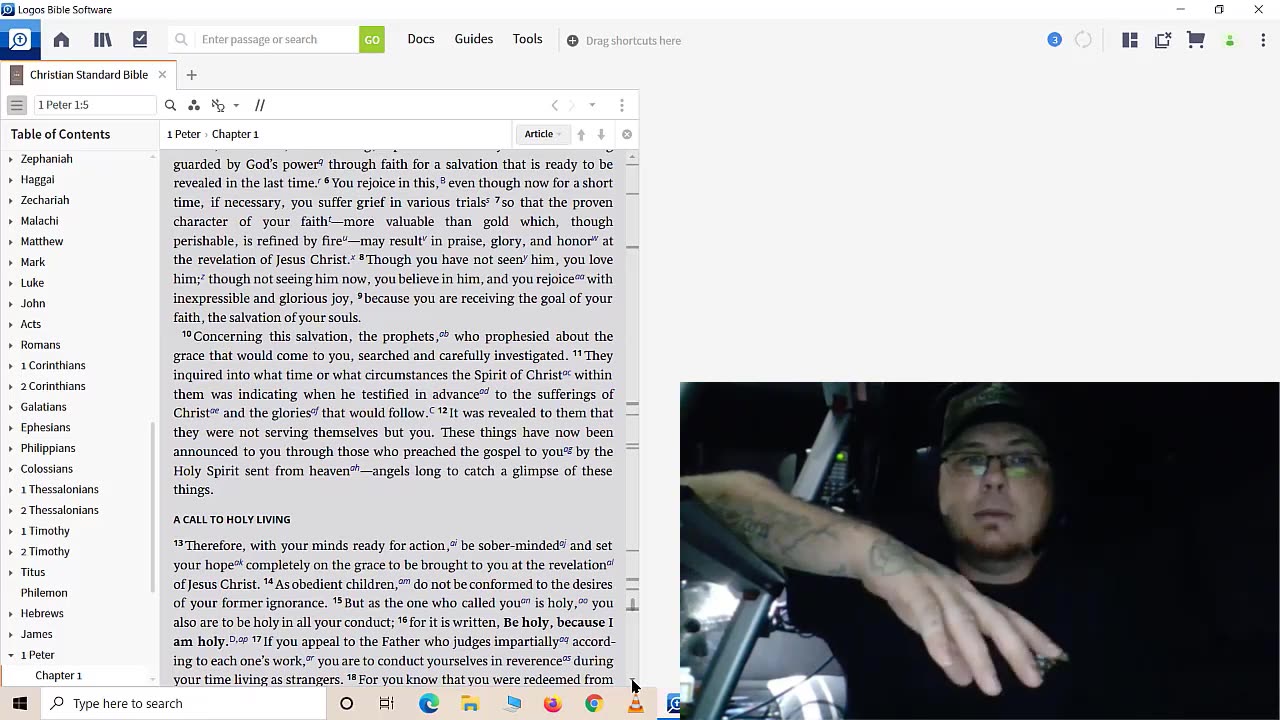
Task: Expand the Romans tree entry
Action: pos(11,345)
